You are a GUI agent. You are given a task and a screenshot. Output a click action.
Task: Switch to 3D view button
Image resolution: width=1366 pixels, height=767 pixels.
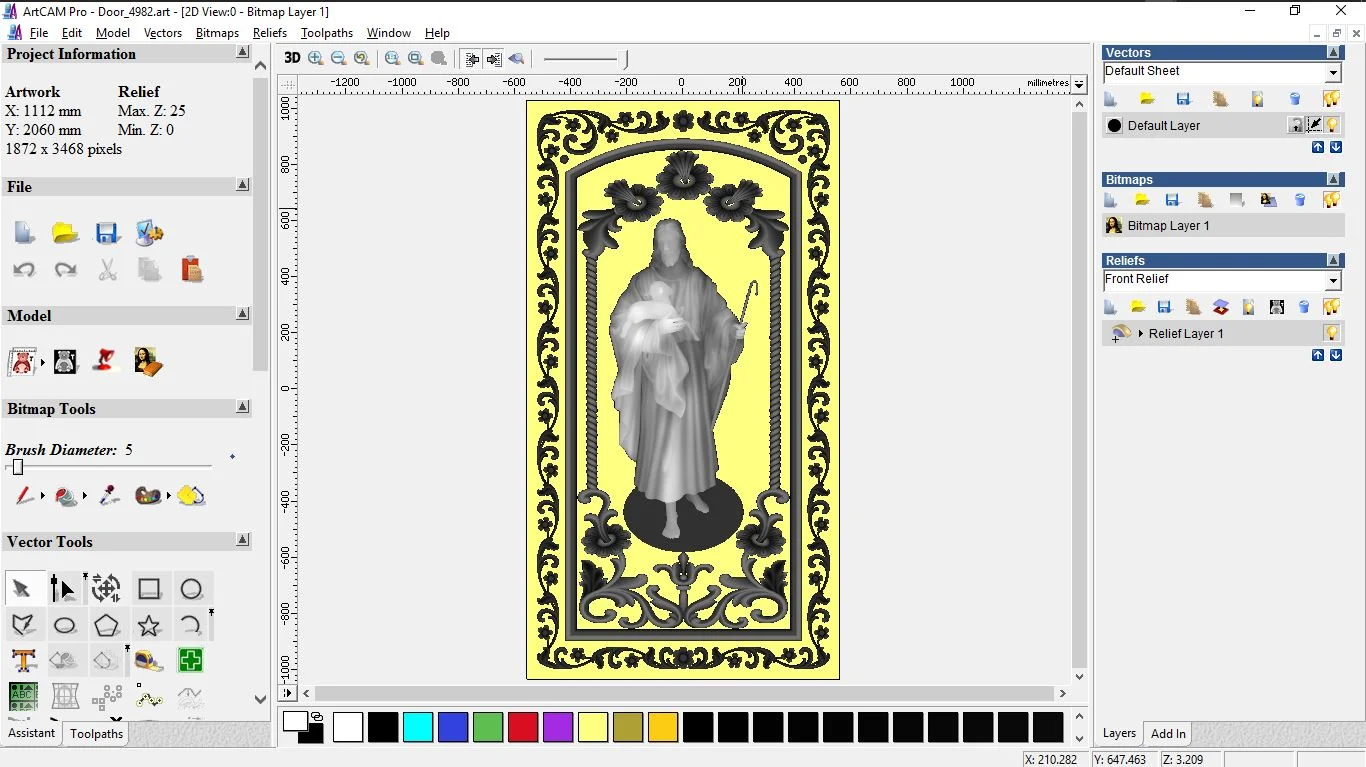pyautogui.click(x=291, y=58)
